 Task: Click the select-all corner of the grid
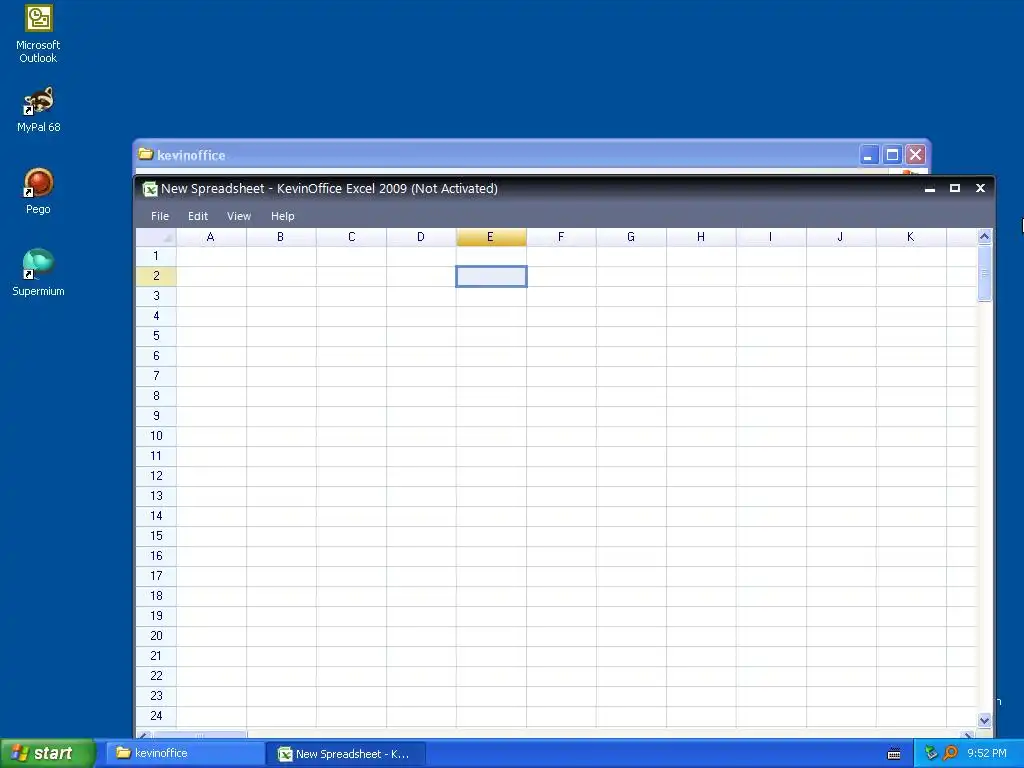[156, 237]
